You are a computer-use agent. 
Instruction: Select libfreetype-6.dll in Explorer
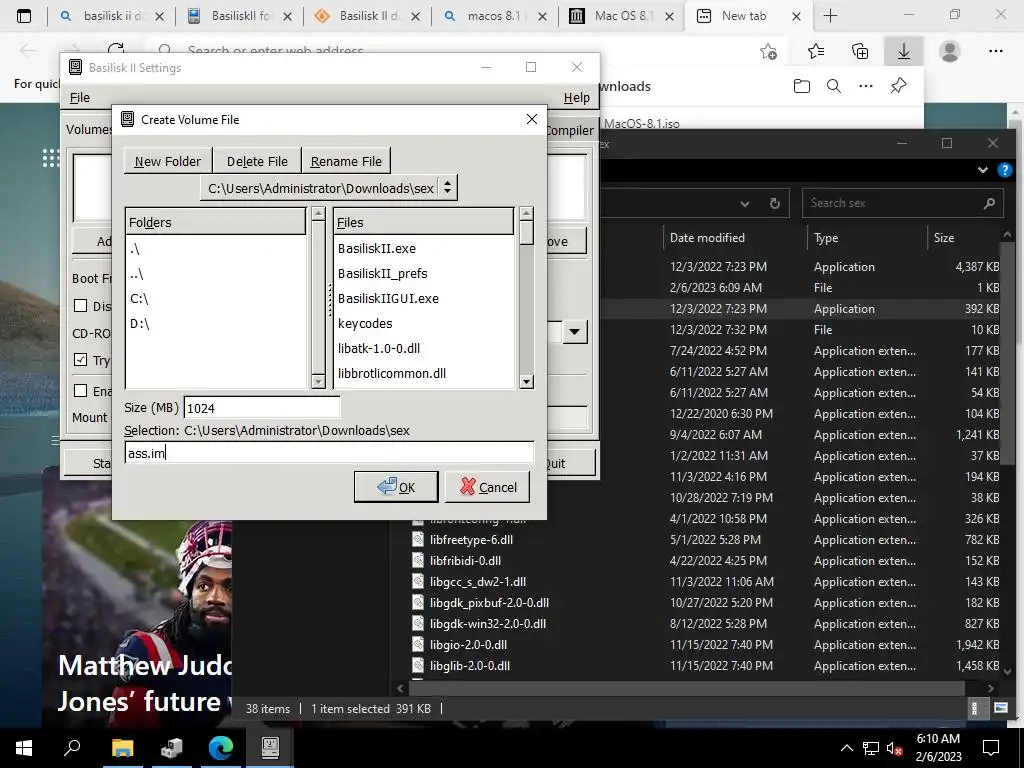point(471,539)
